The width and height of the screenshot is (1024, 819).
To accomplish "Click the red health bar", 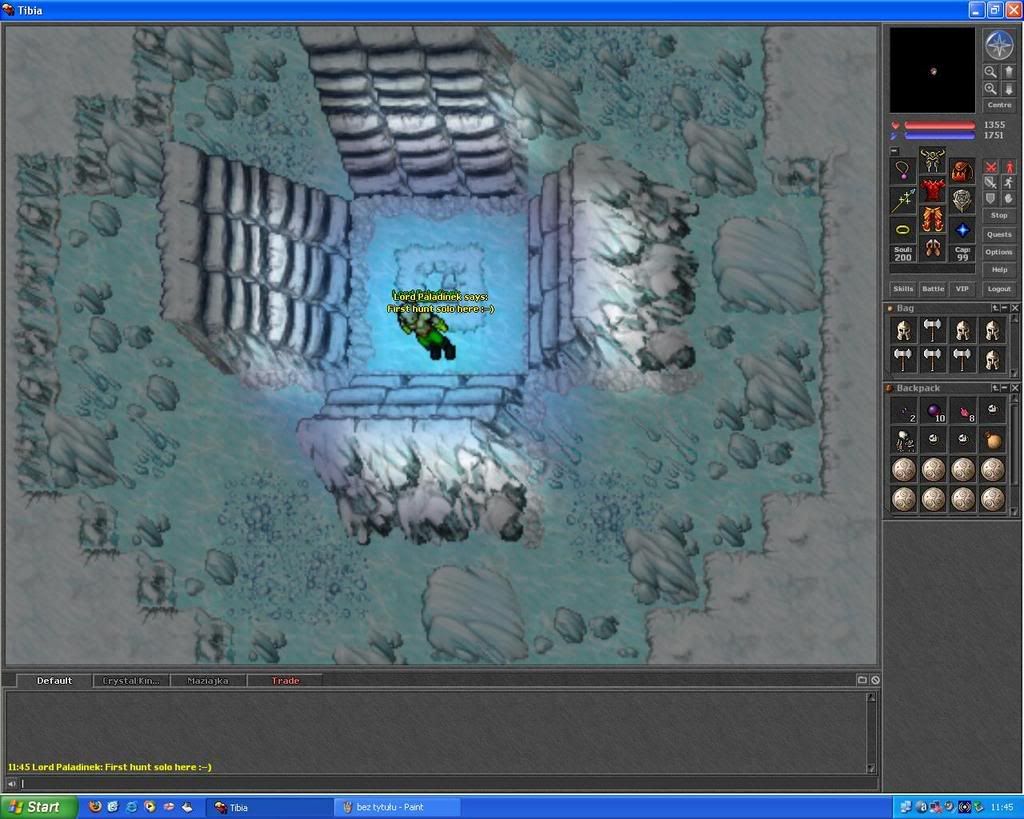I will [x=940, y=125].
